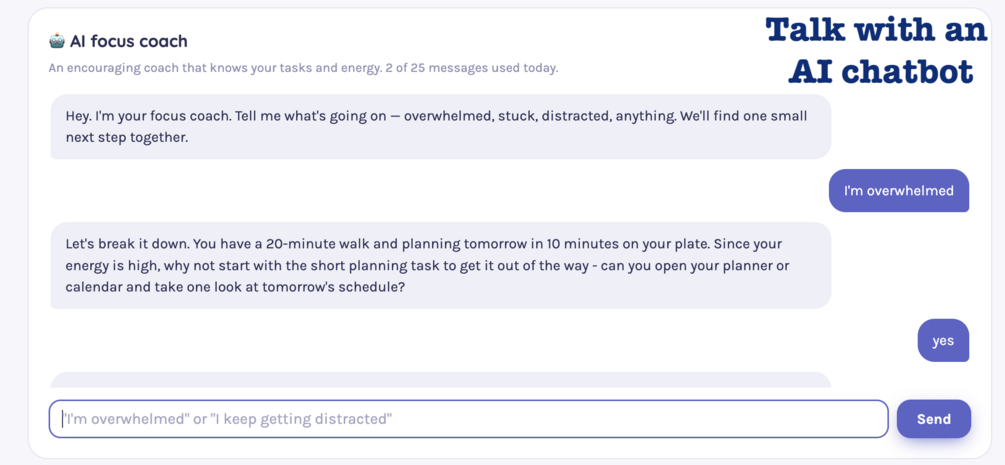The image size is (1005, 465).
Task: Click the Send button
Action: (934, 419)
